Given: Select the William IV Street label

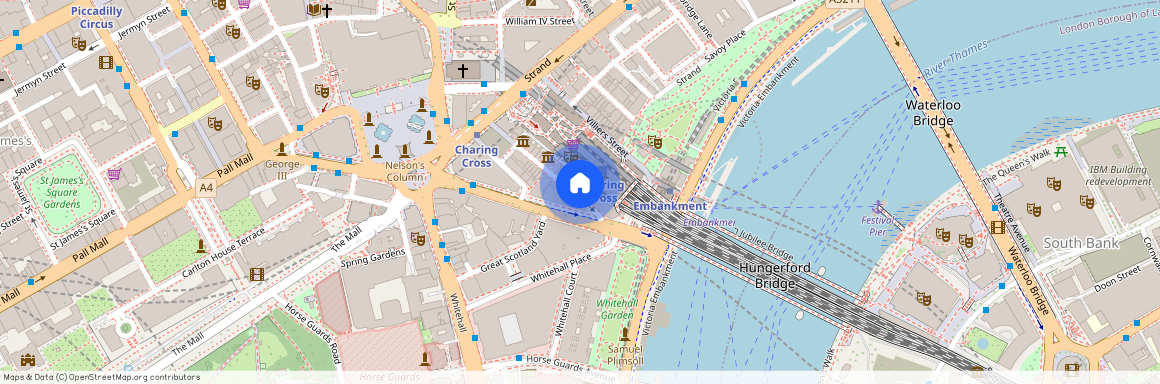Looking at the screenshot, I should pyautogui.click(x=539, y=21).
